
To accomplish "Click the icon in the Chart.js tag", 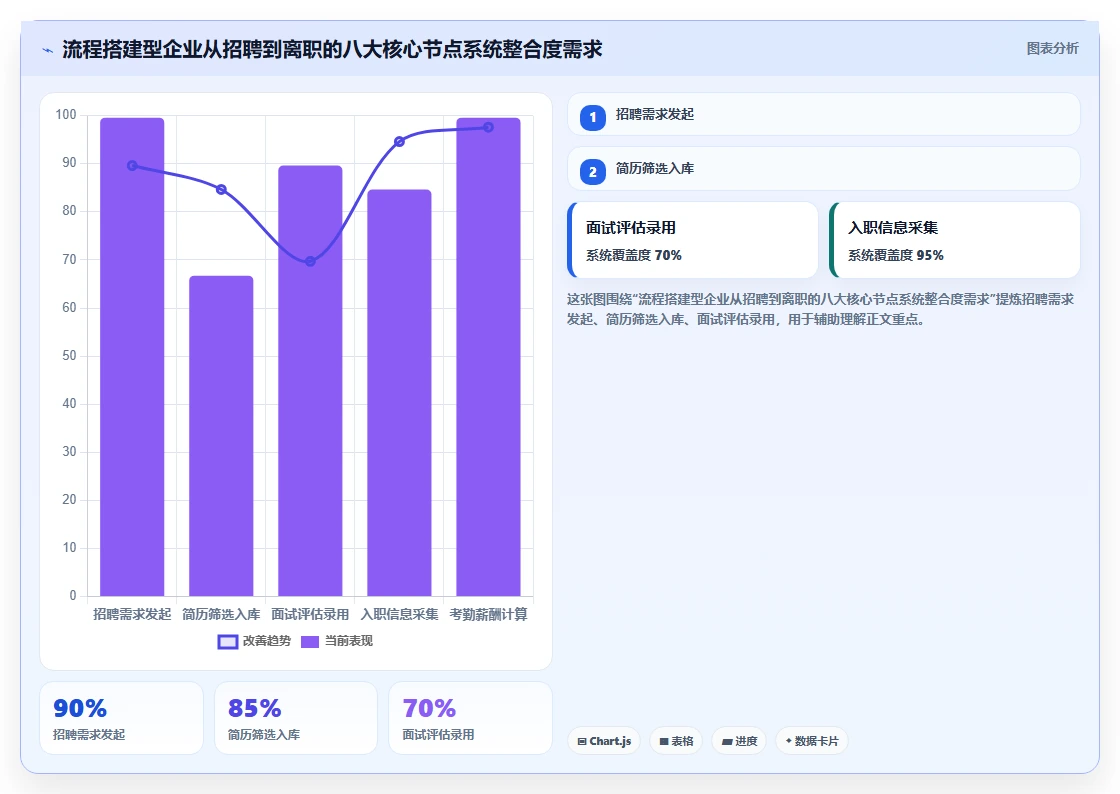I will (582, 742).
